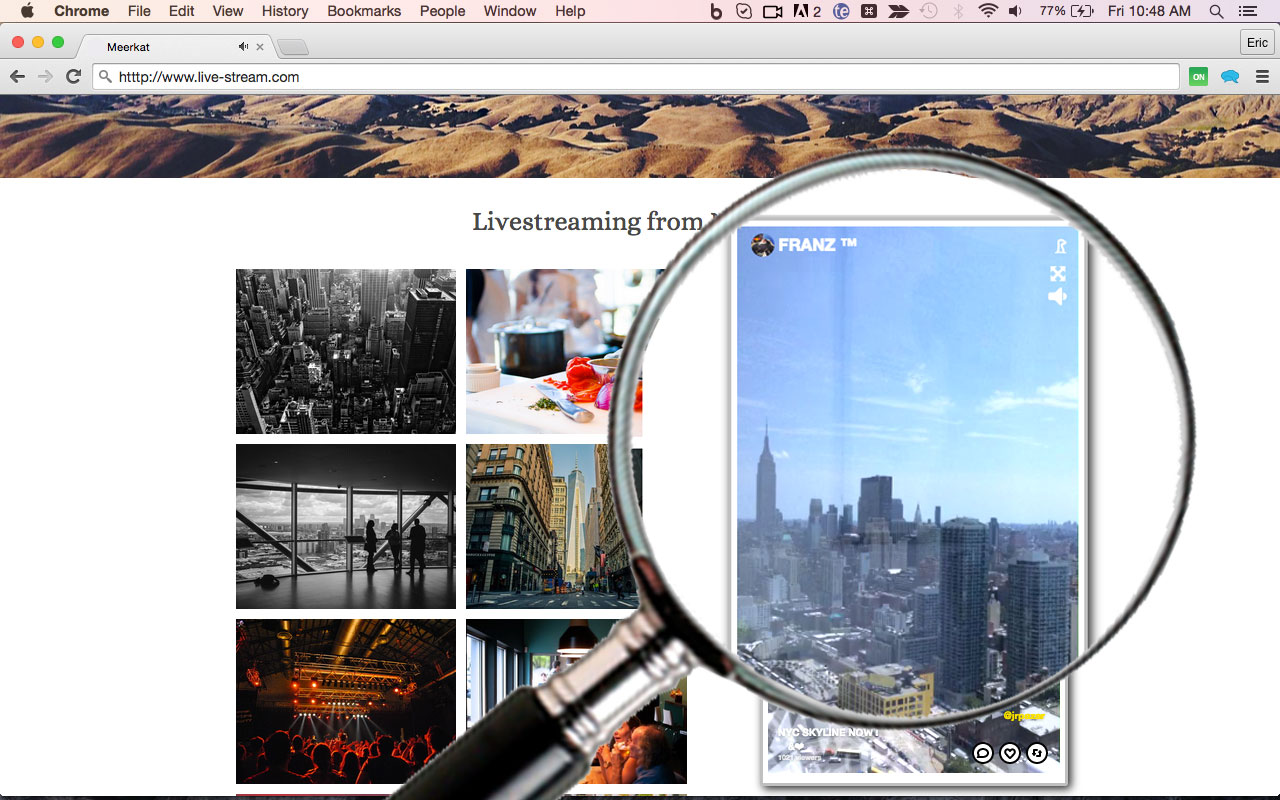Open the People menu
This screenshot has width=1280, height=800.
[x=442, y=11]
